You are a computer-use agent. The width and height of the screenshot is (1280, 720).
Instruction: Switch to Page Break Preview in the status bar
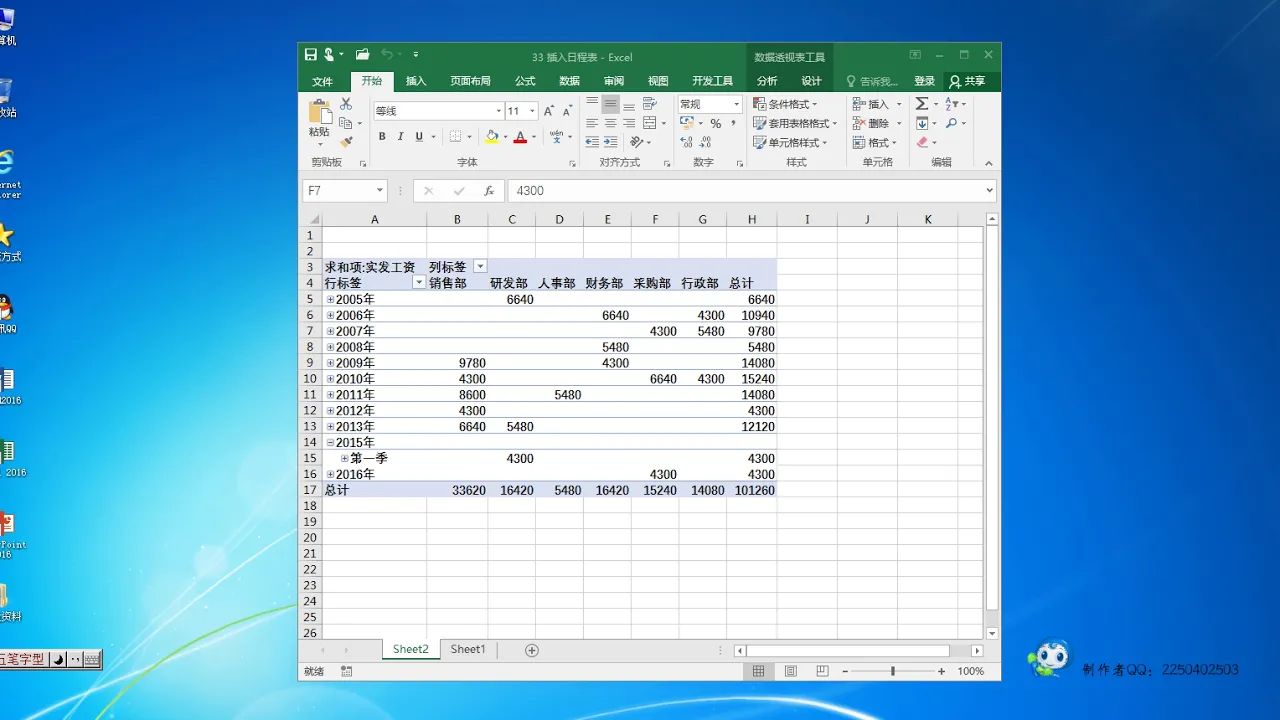pyautogui.click(x=821, y=671)
